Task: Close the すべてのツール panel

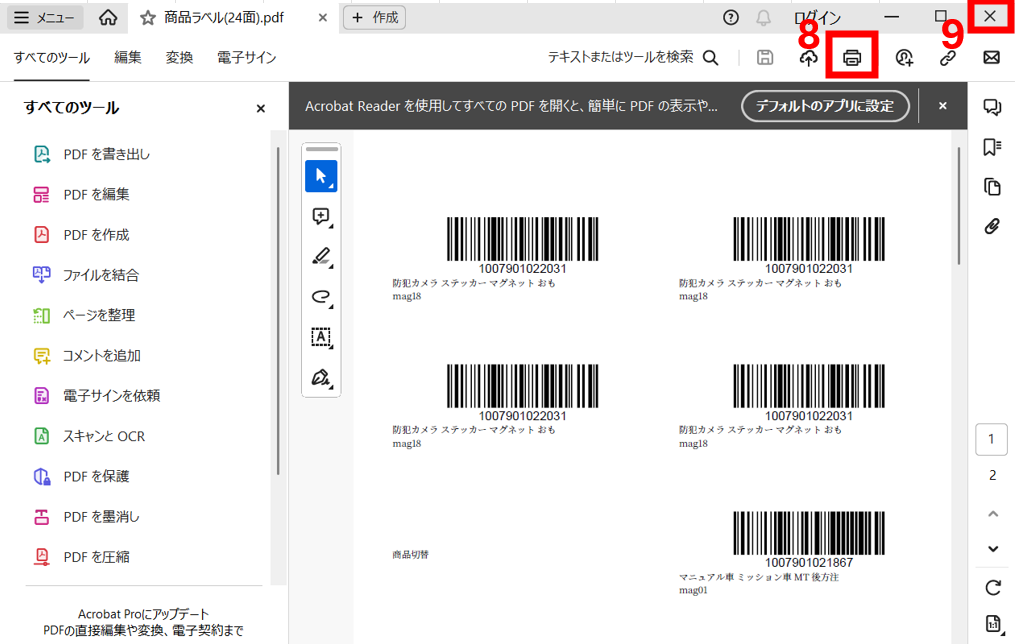Action: [x=260, y=108]
